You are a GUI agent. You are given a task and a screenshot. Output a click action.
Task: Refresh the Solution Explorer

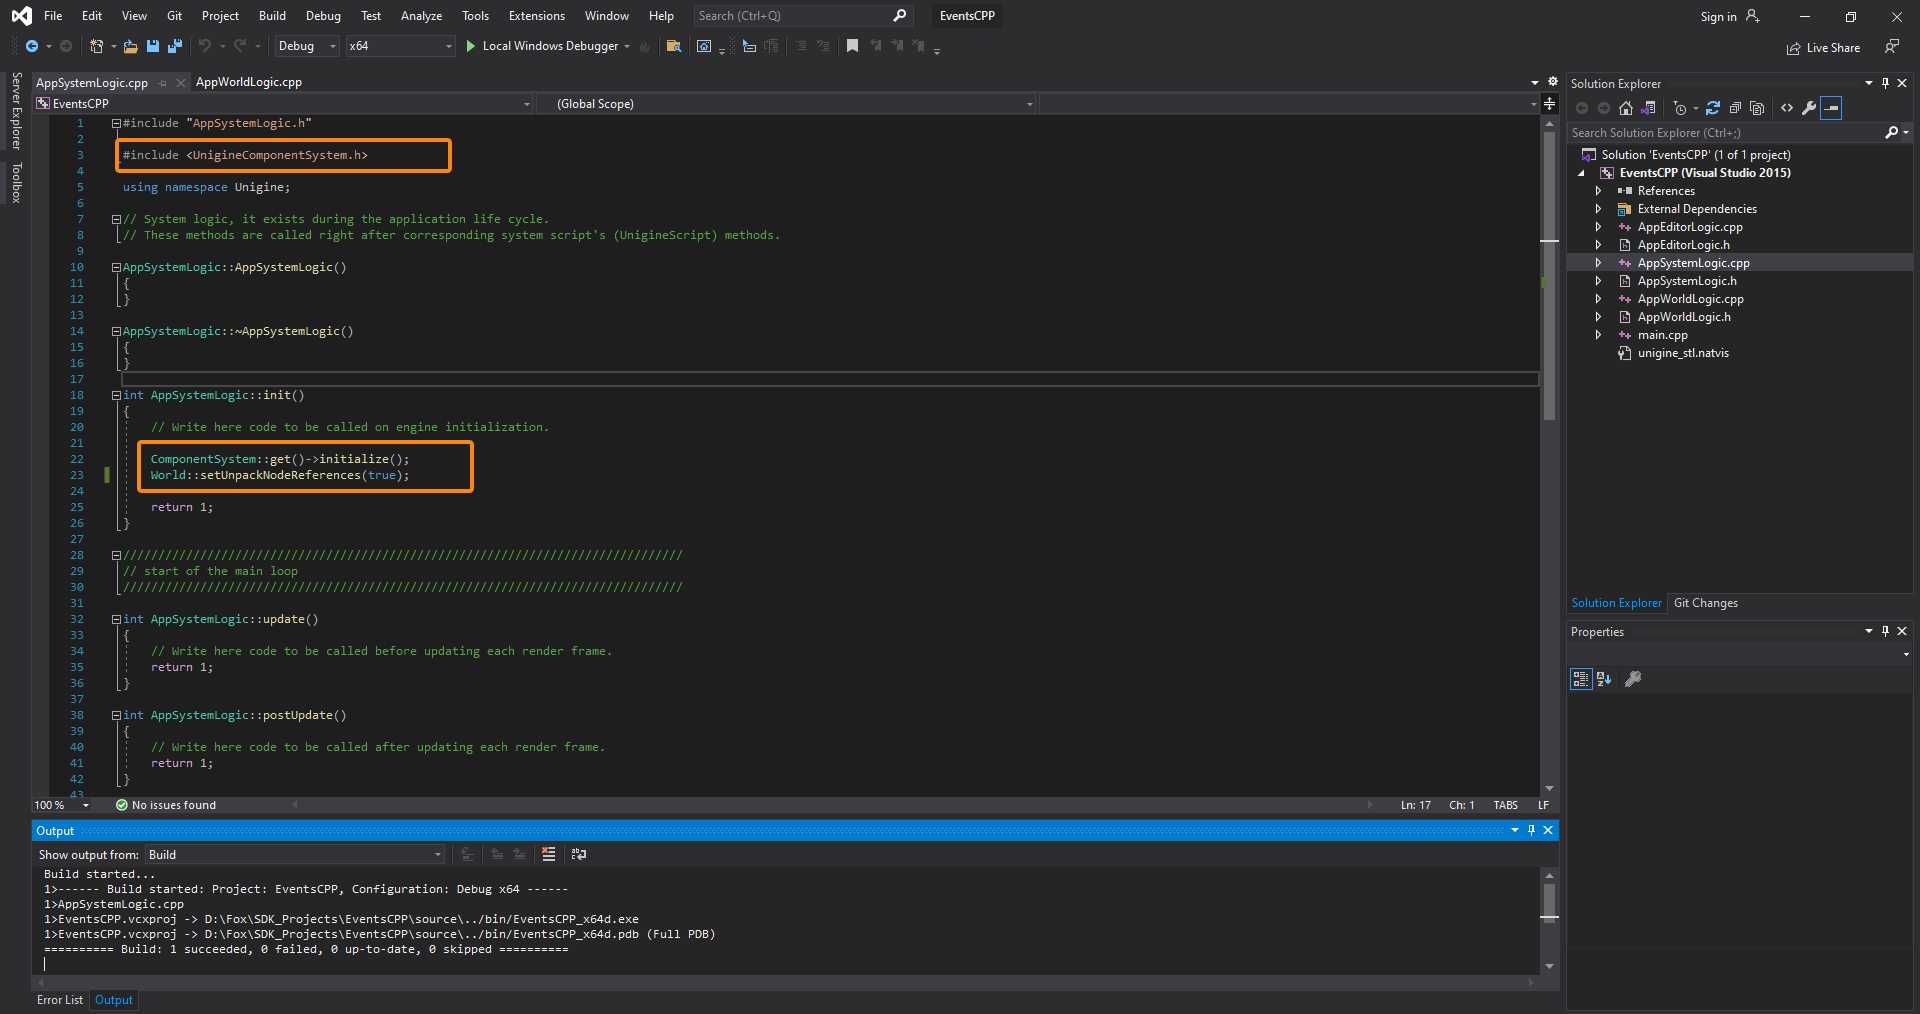point(1713,108)
